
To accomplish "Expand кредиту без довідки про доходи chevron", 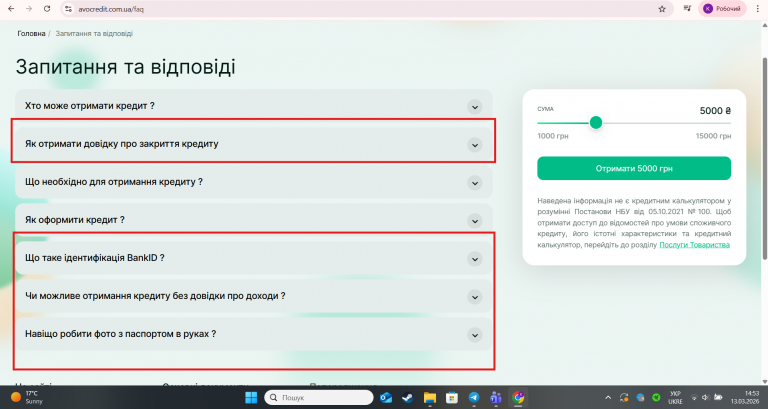I will (475, 297).
